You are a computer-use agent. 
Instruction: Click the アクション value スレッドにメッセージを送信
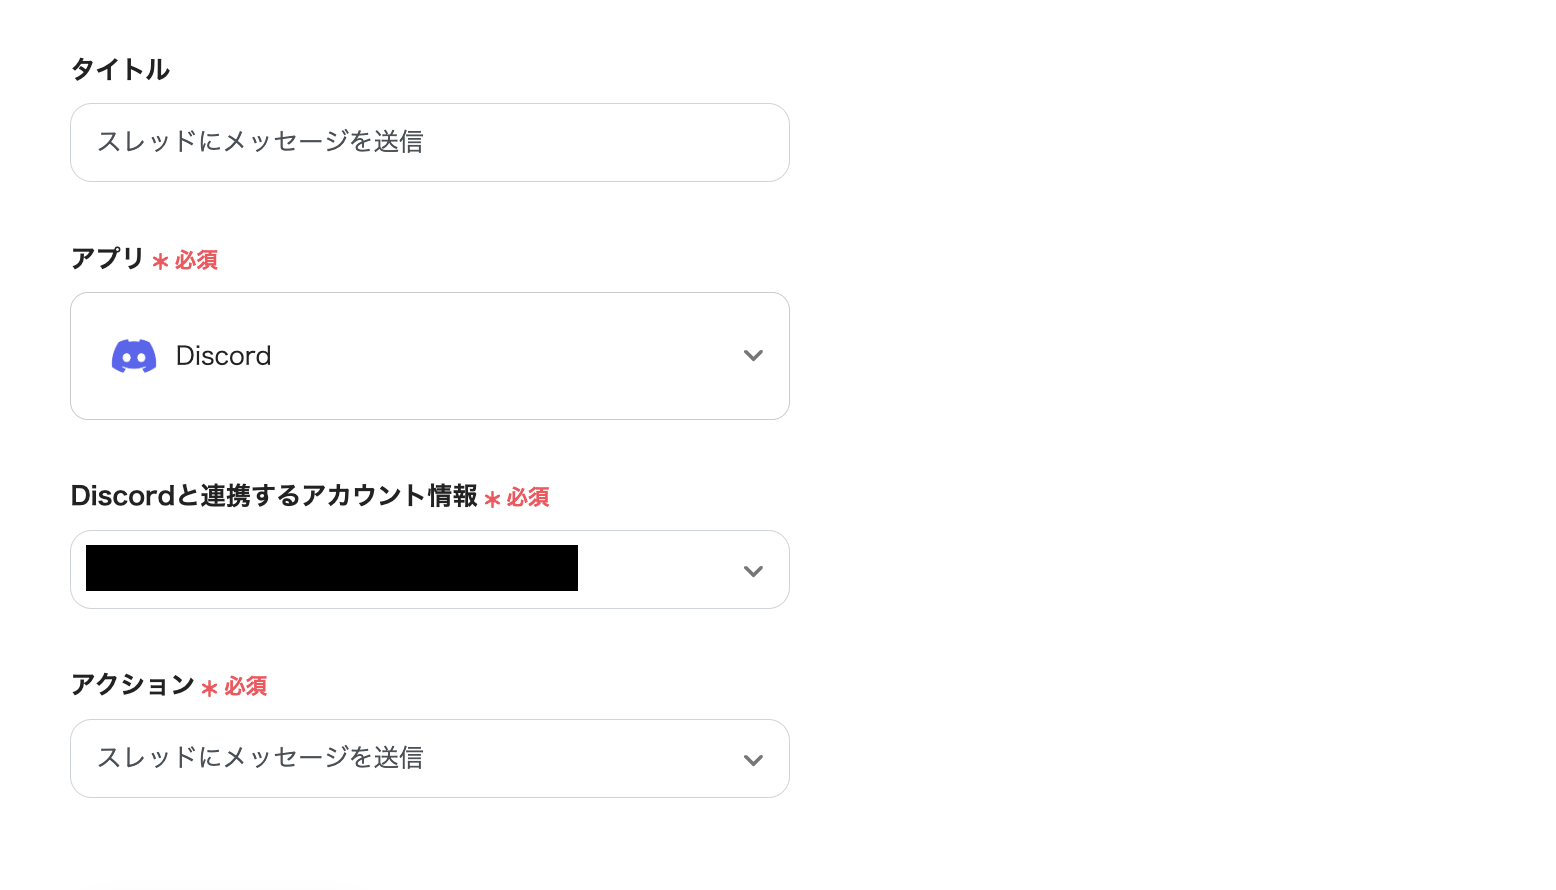pos(260,758)
